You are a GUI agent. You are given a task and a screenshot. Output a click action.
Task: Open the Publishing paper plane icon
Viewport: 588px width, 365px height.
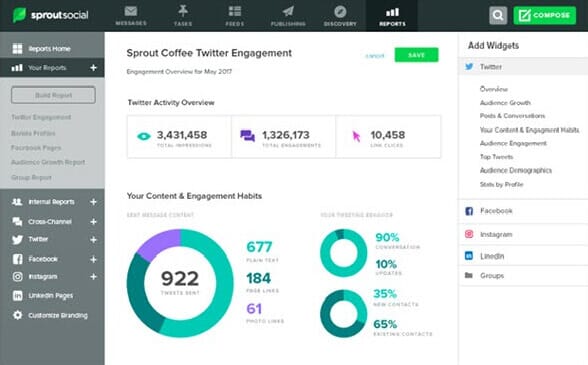point(288,11)
